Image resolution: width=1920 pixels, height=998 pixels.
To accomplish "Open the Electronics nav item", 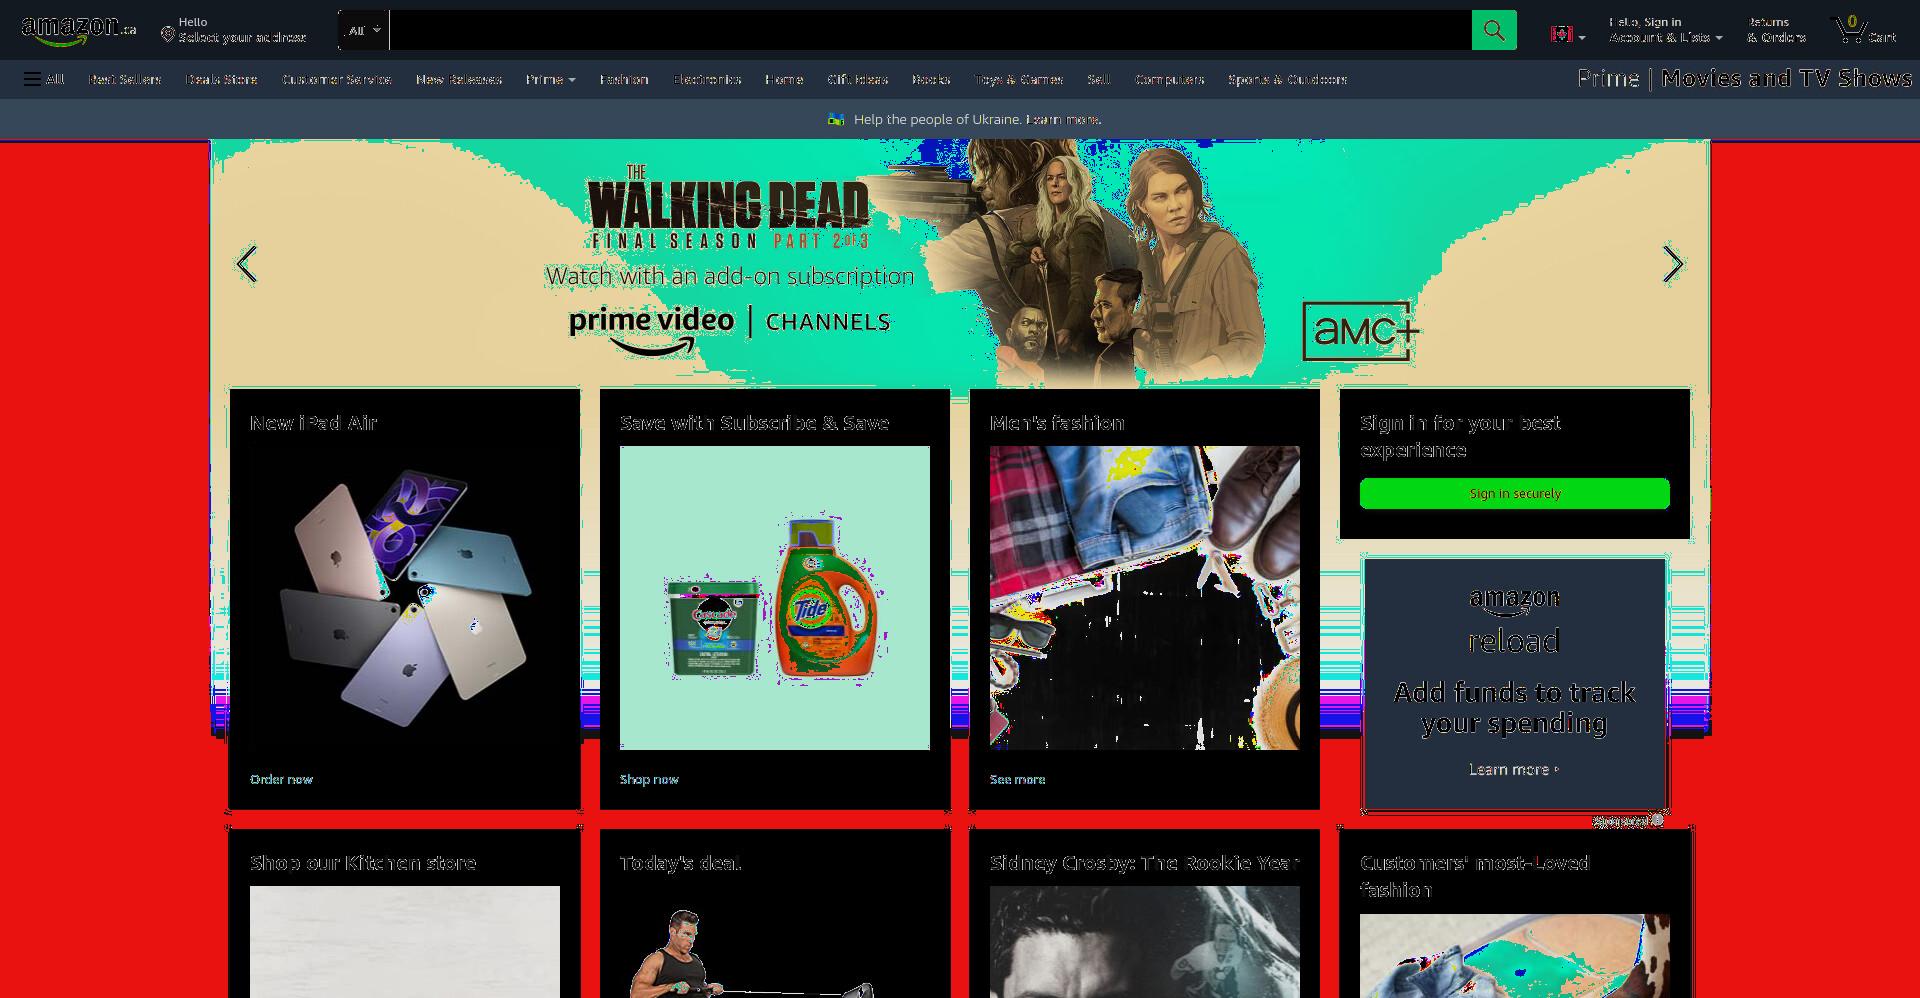I will 707,79.
